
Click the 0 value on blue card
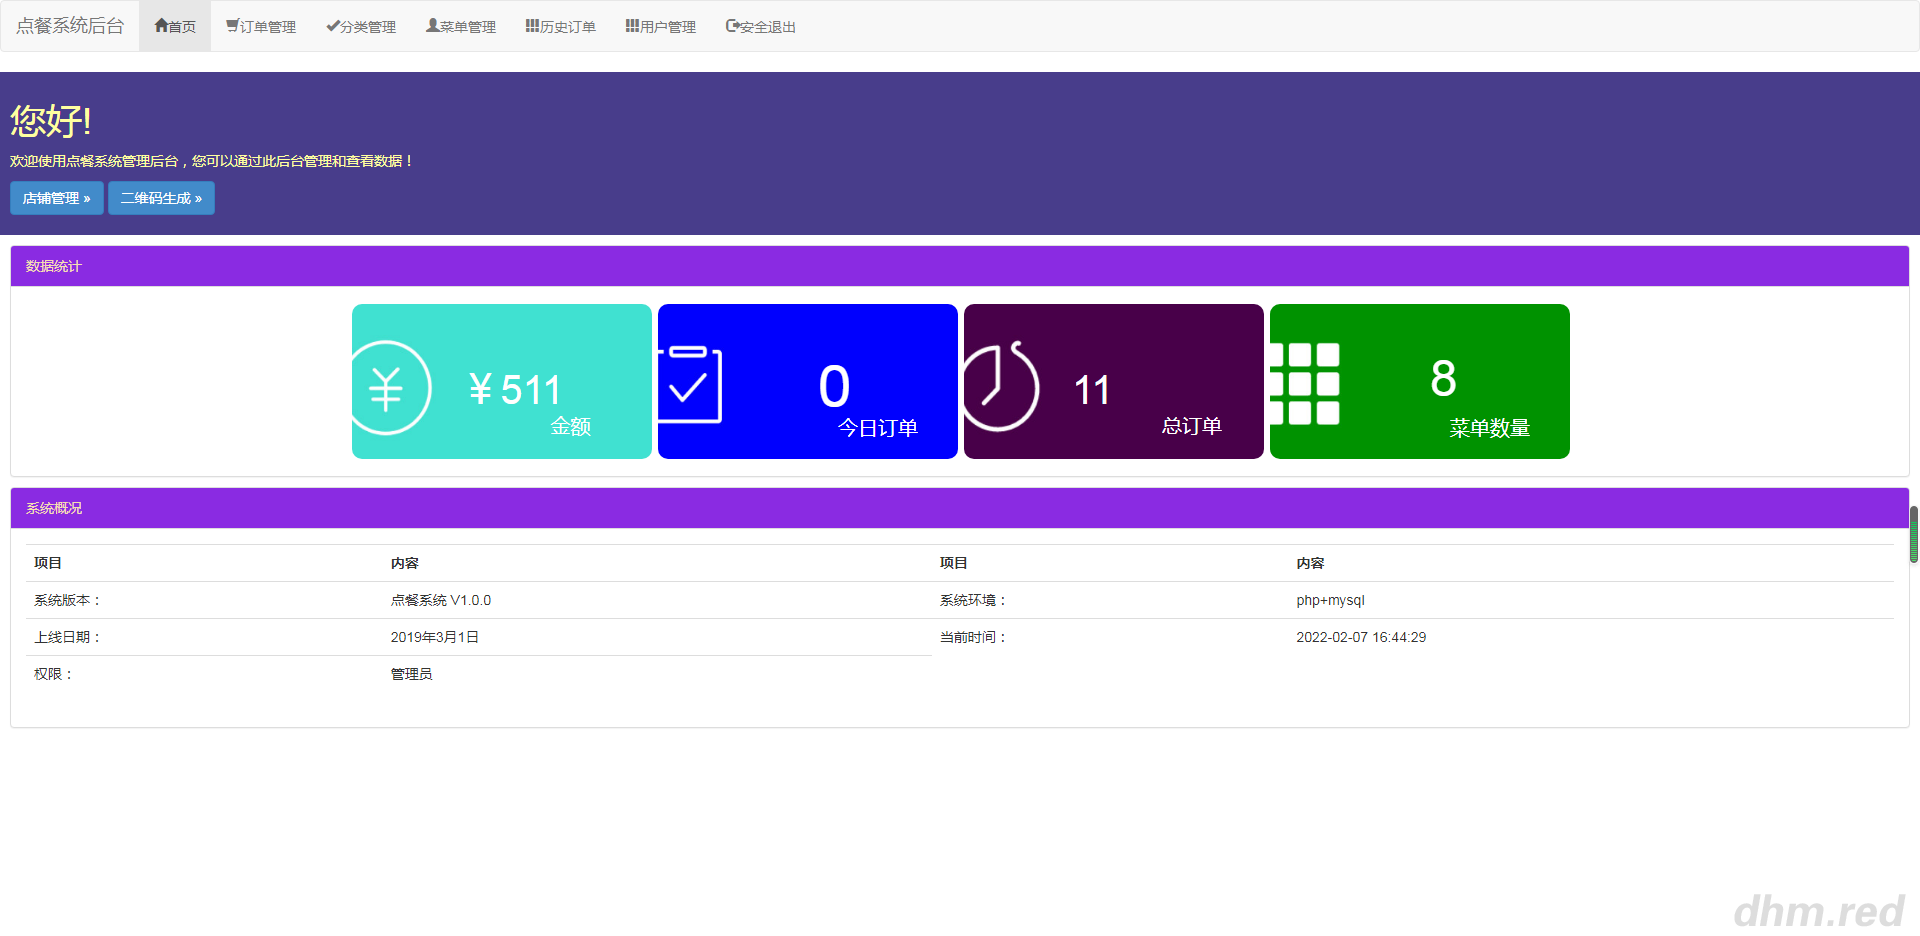click(834, 386)
